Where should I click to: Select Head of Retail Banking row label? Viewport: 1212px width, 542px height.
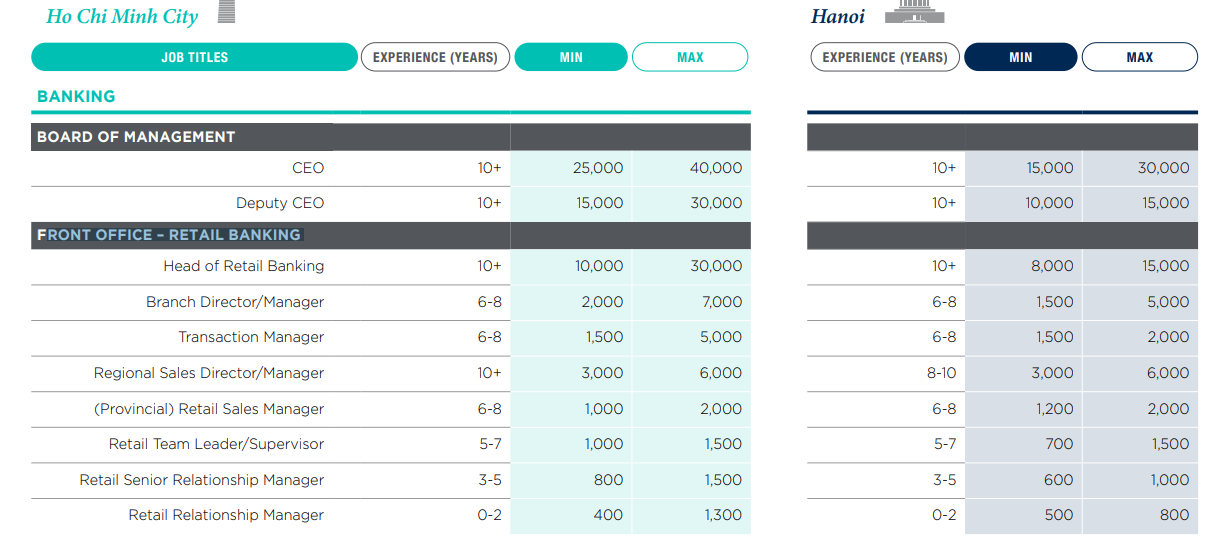click(x=244, y=266)
